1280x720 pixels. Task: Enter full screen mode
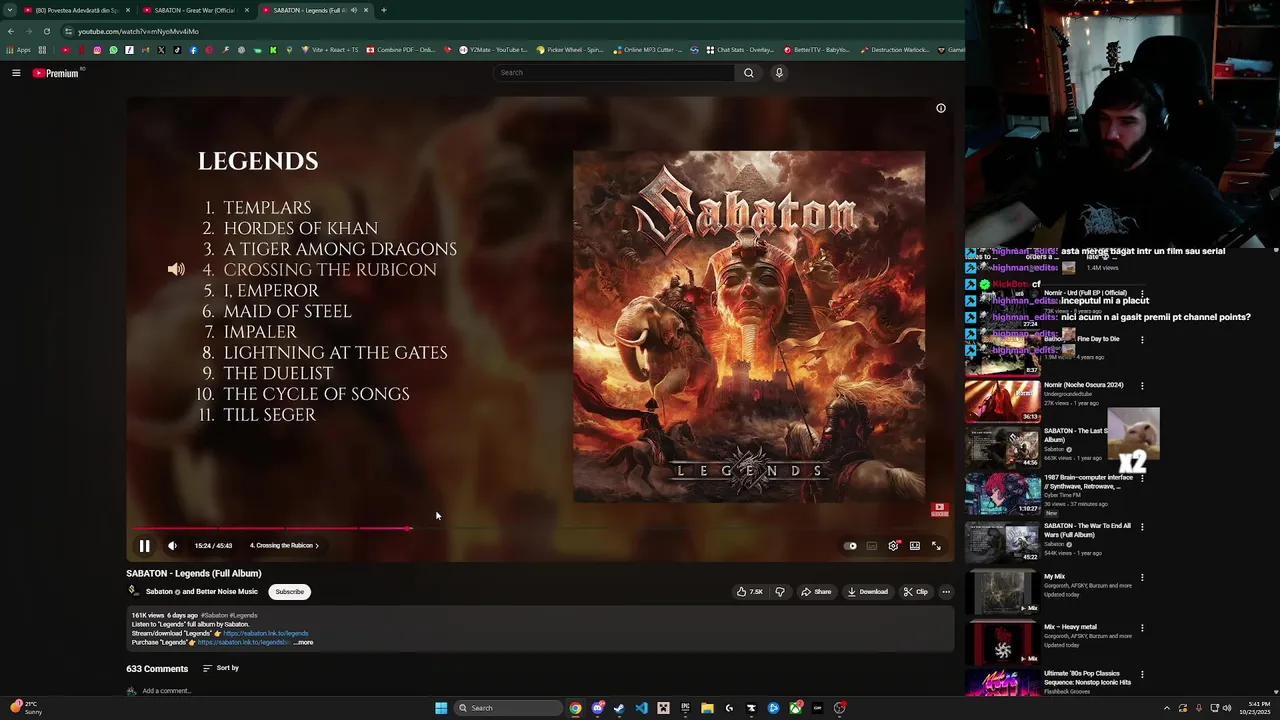click(x=936, y=546)
